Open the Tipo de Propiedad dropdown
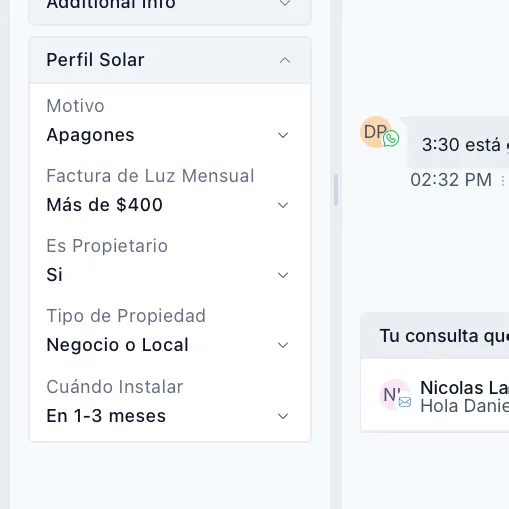The image size is (509, 509). [x=168, y=345]
